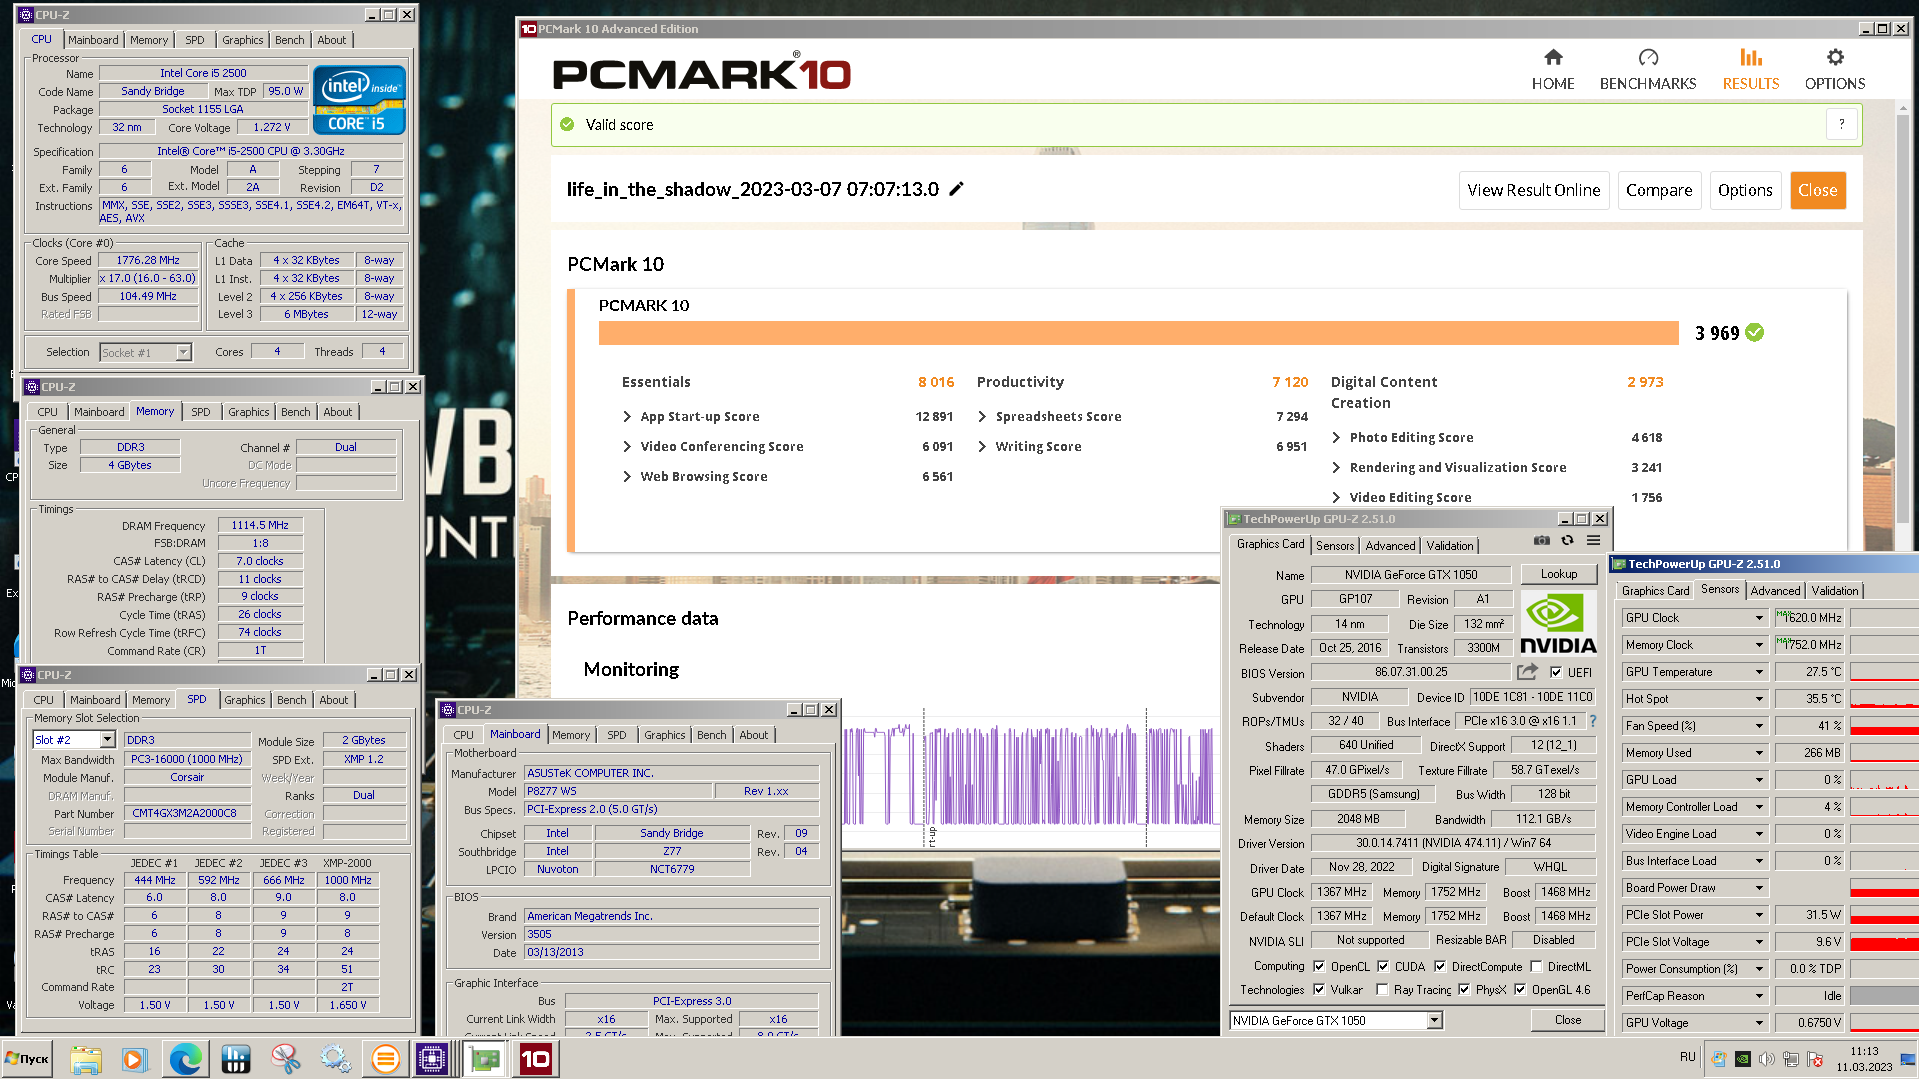
Task: Click the PCIe Slot Voltage red graph
Action: (1884, 942)
